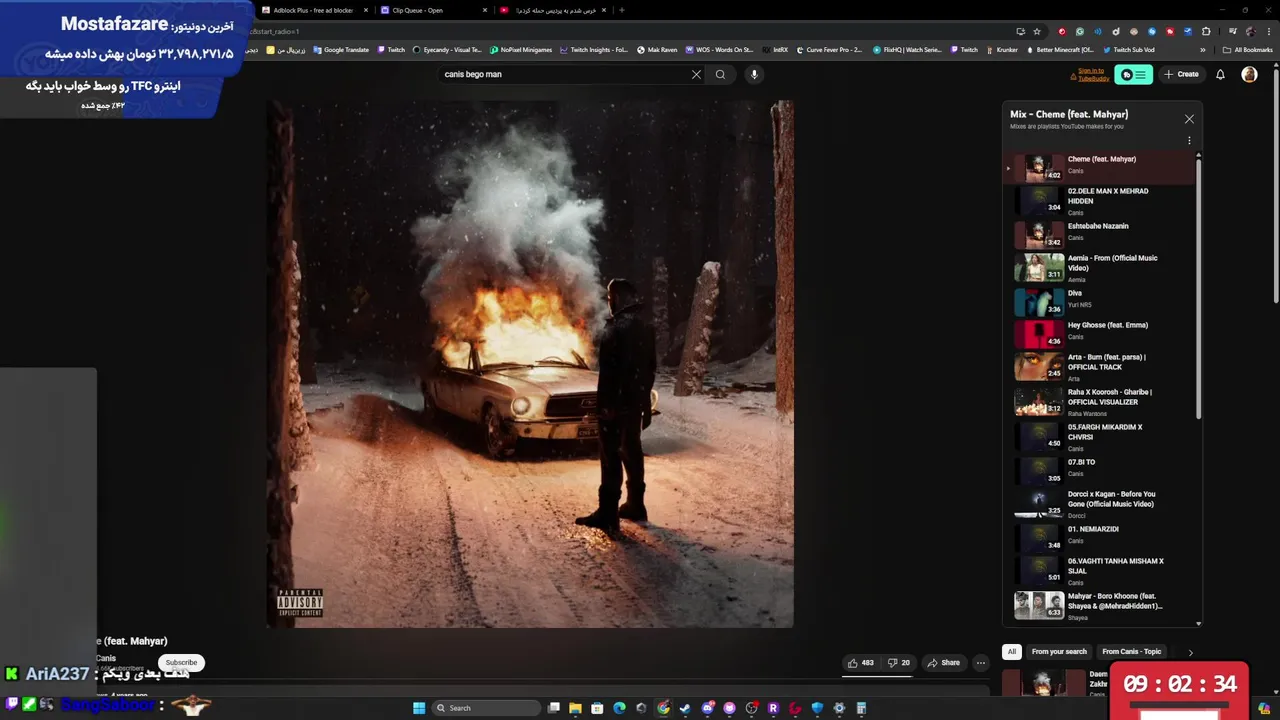Image resolution: width=1280 pixels, height=720 pixels.
Task: Bookmark this page with star icon
Action: pyautogui.click(x=1037, y=31)
